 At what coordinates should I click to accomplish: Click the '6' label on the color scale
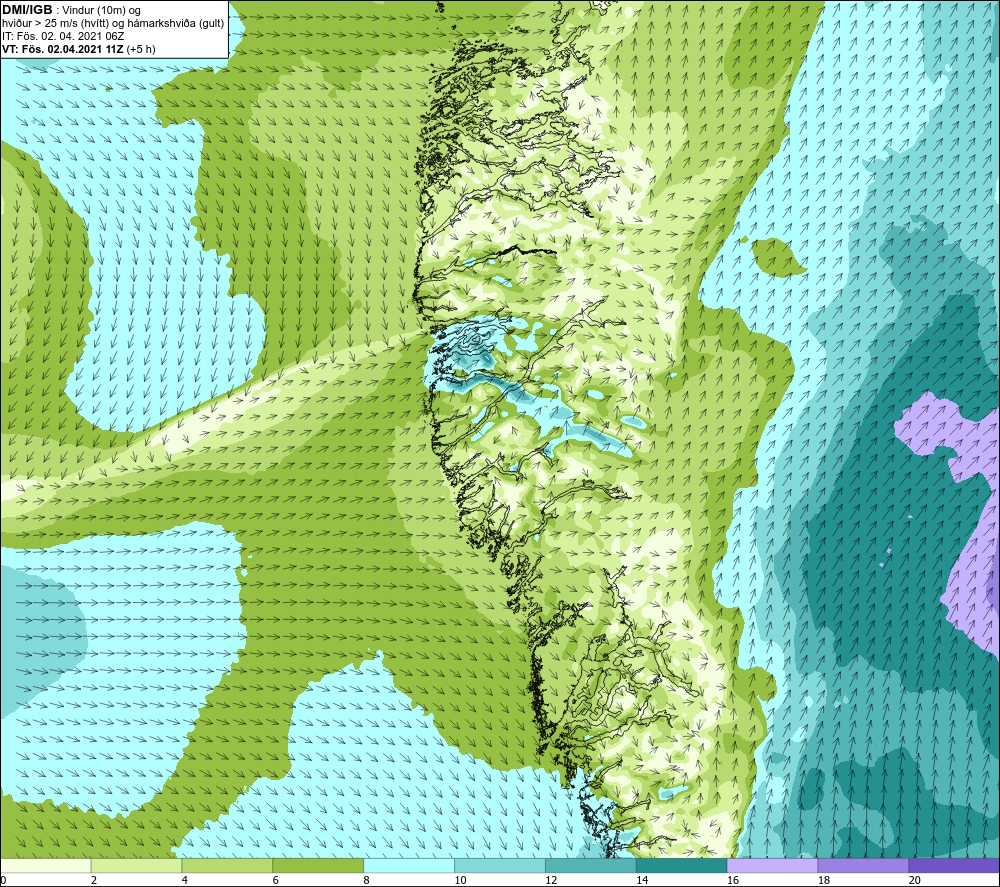(x=276, y=880)
